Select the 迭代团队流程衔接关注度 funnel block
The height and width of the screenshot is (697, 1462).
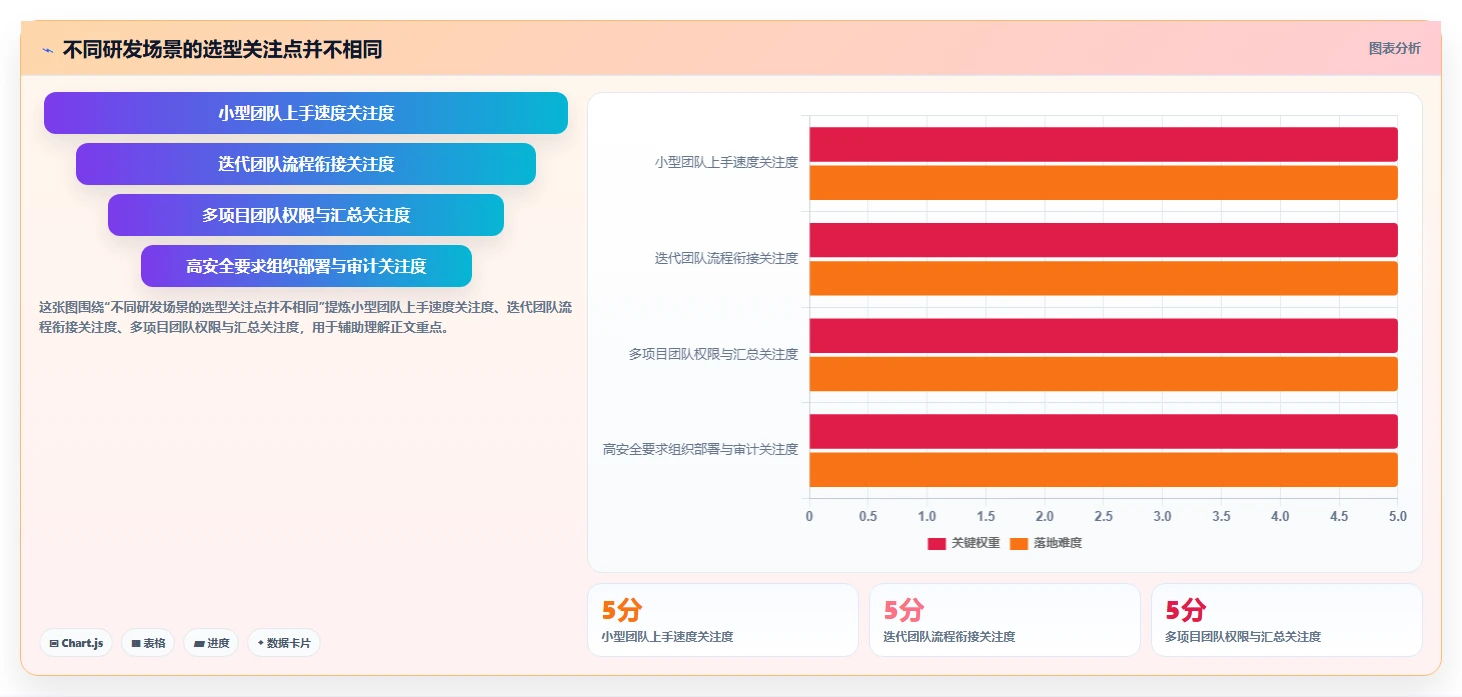(306, 164)
